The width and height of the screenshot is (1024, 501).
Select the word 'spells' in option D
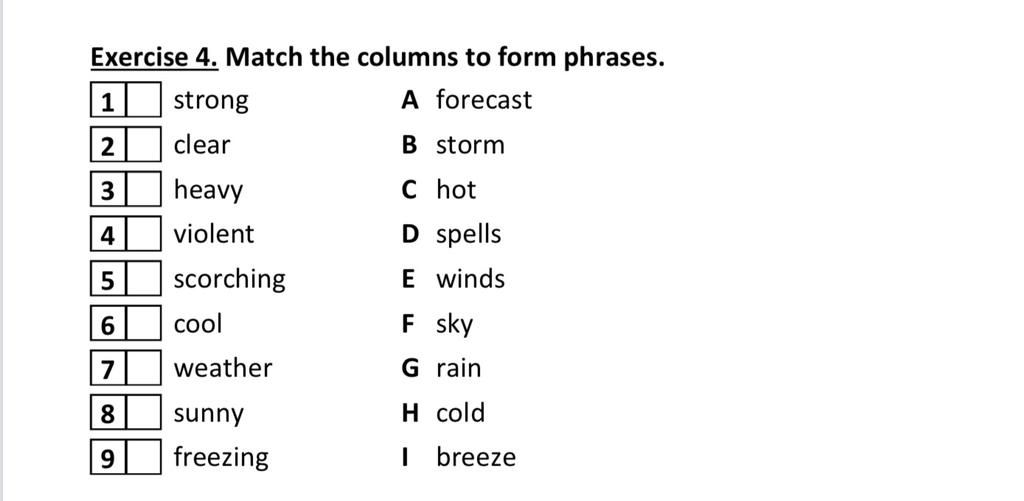(468, 235)
